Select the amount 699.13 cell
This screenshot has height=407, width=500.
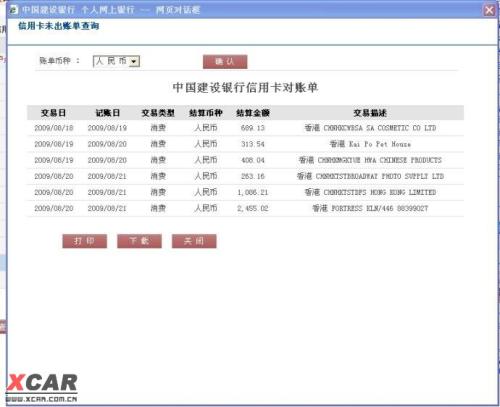[x=253, y=128]
